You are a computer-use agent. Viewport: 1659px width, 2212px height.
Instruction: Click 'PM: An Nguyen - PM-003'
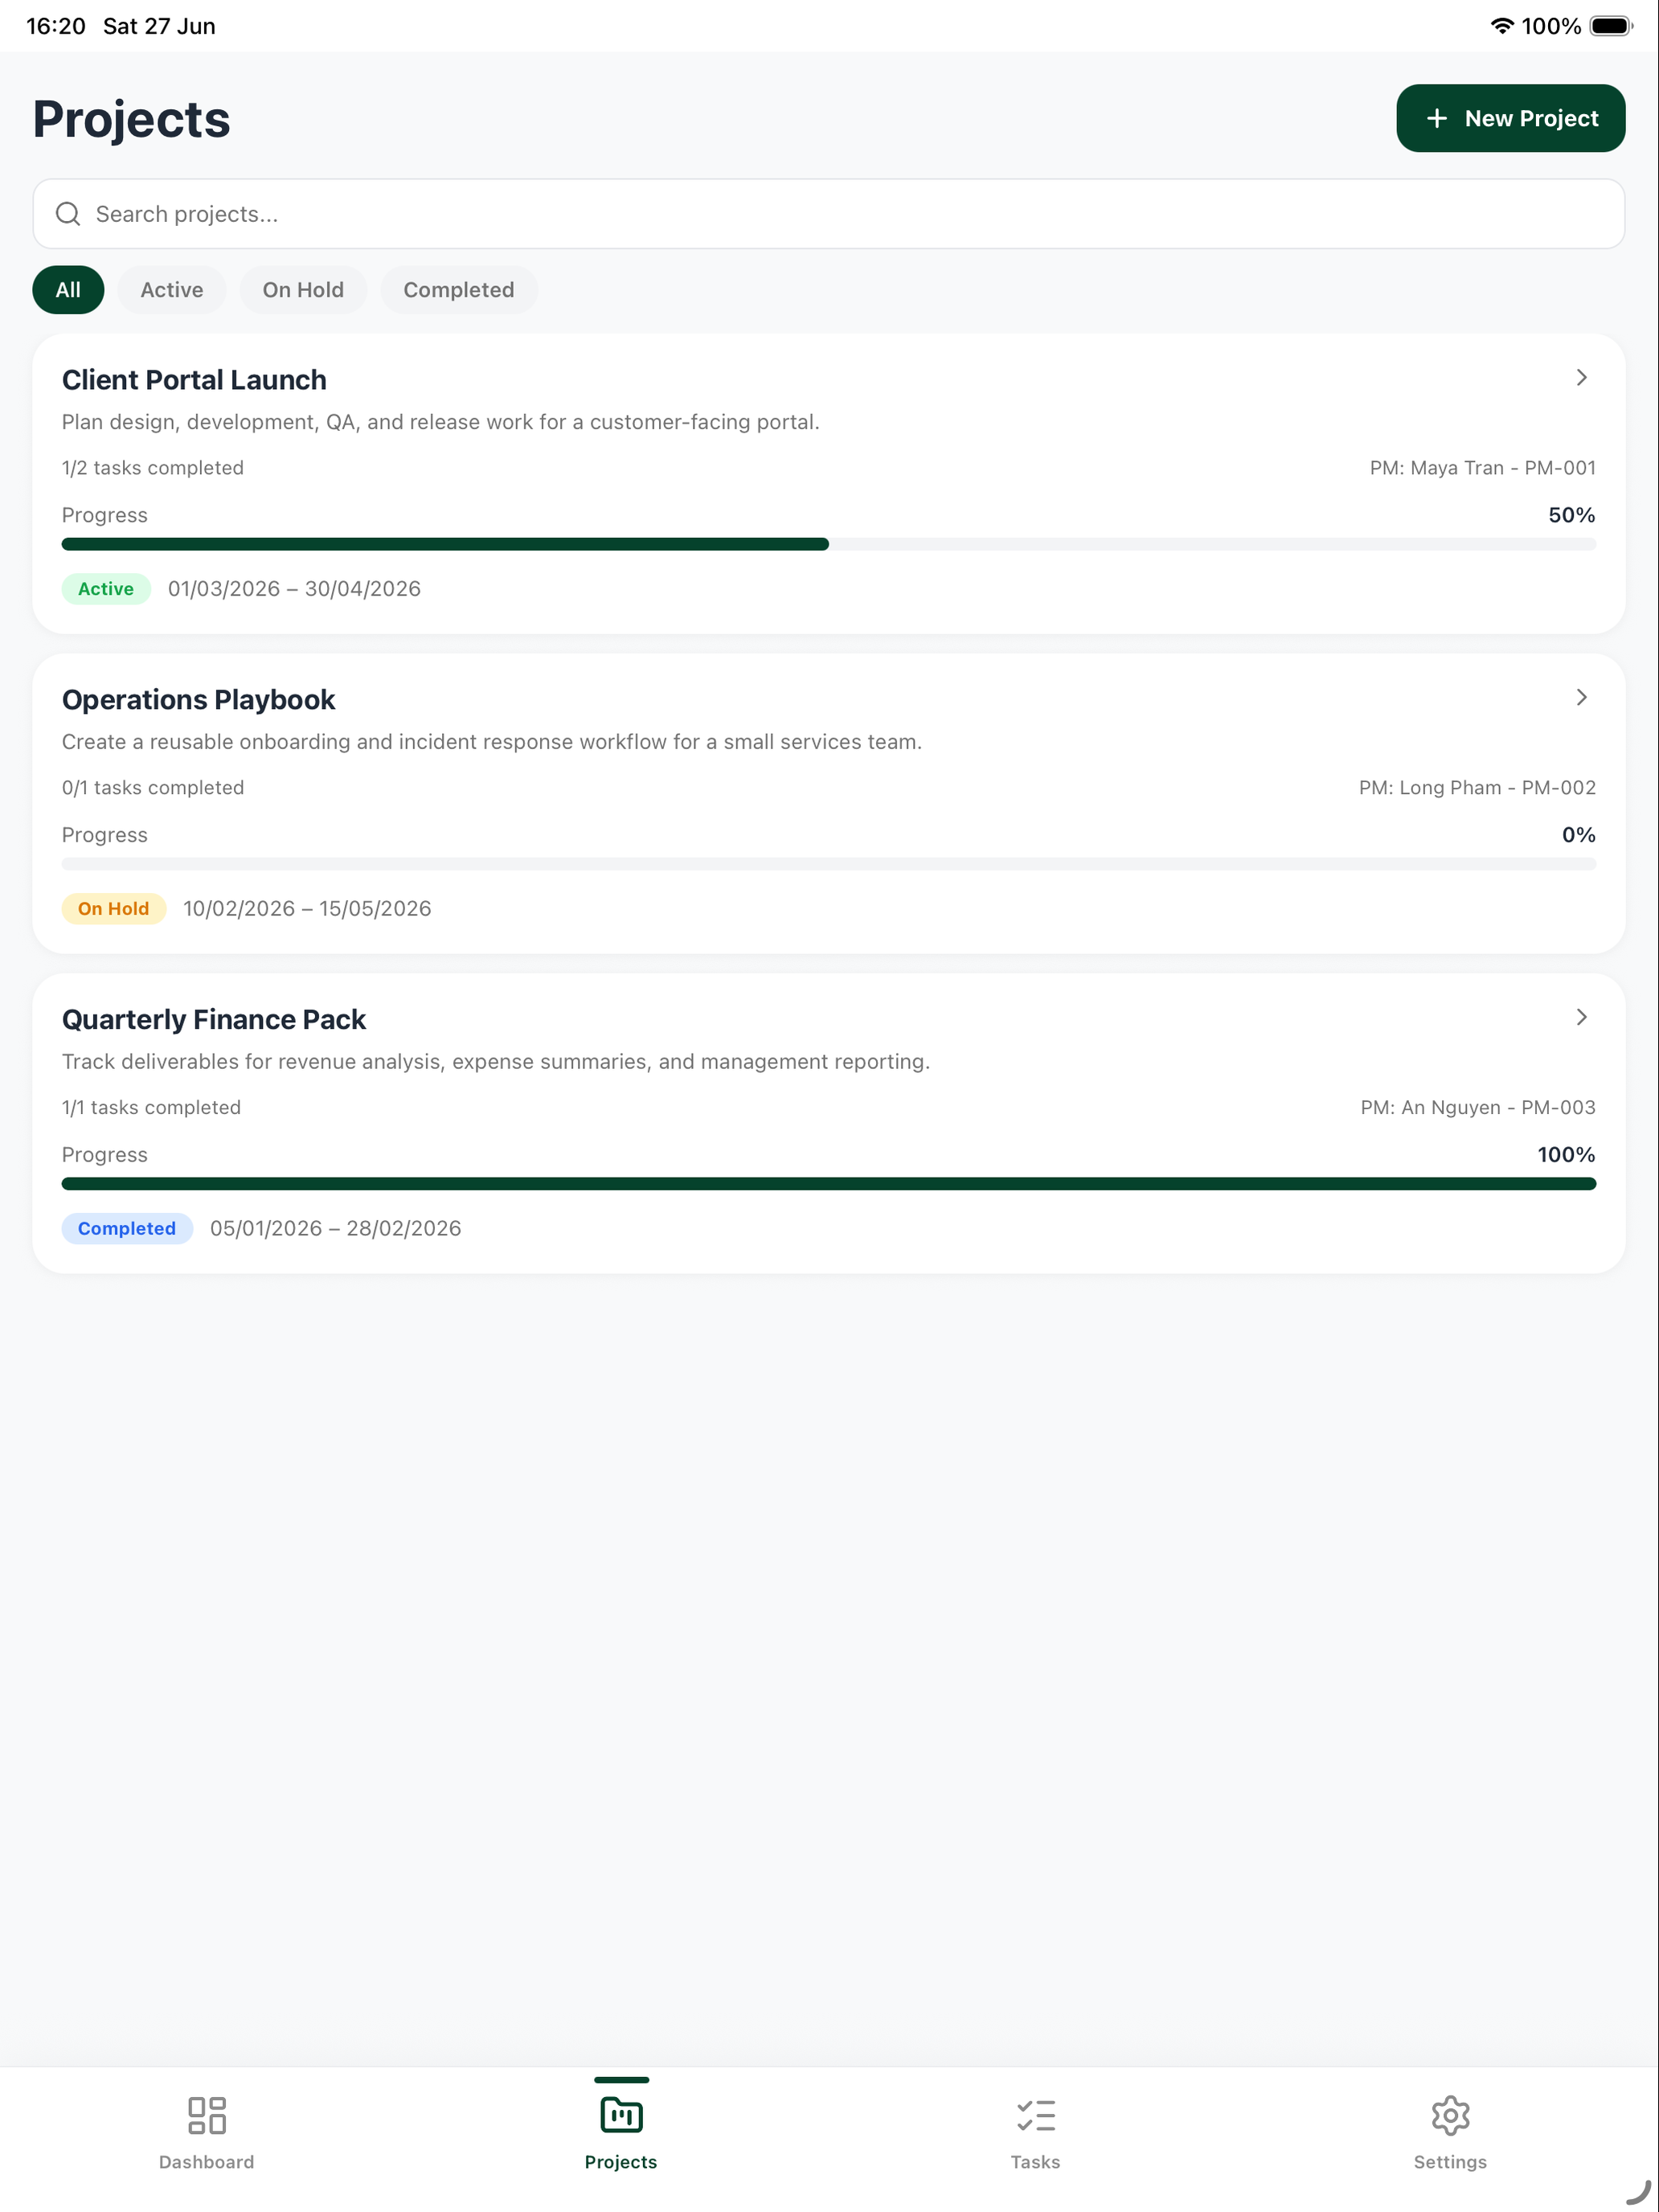click(1478, 1108)
